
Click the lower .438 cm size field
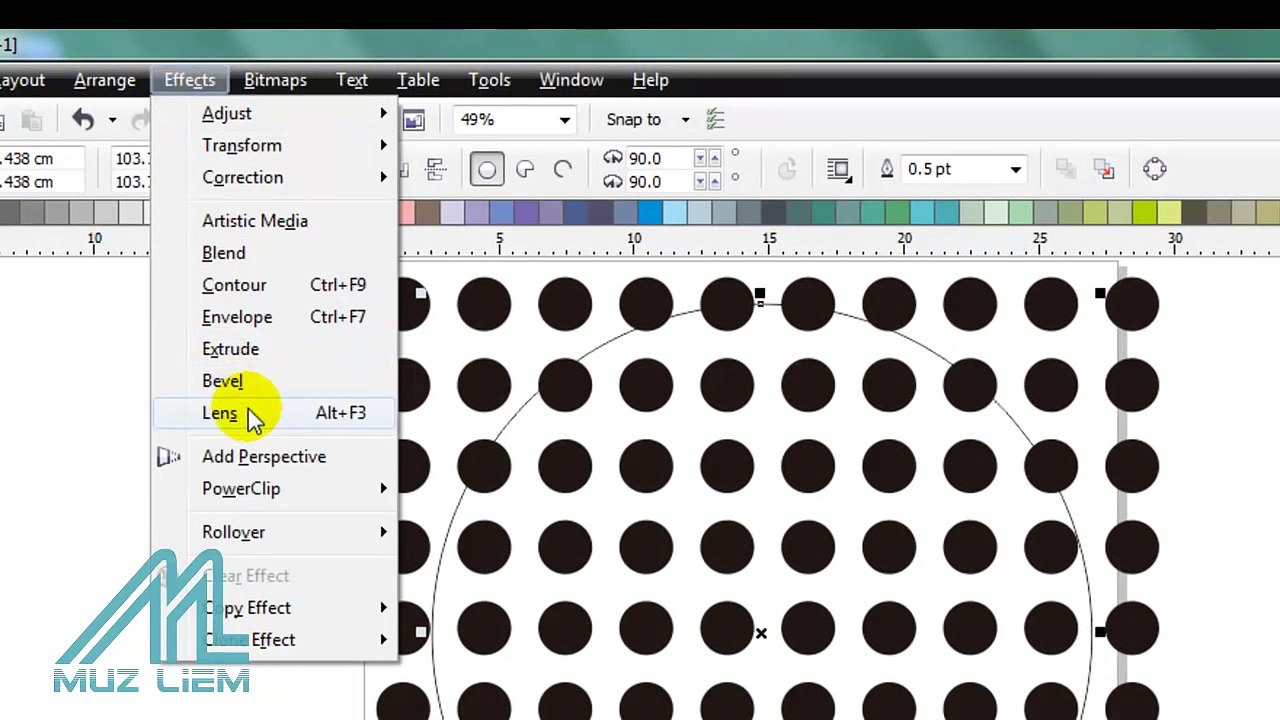42,182
